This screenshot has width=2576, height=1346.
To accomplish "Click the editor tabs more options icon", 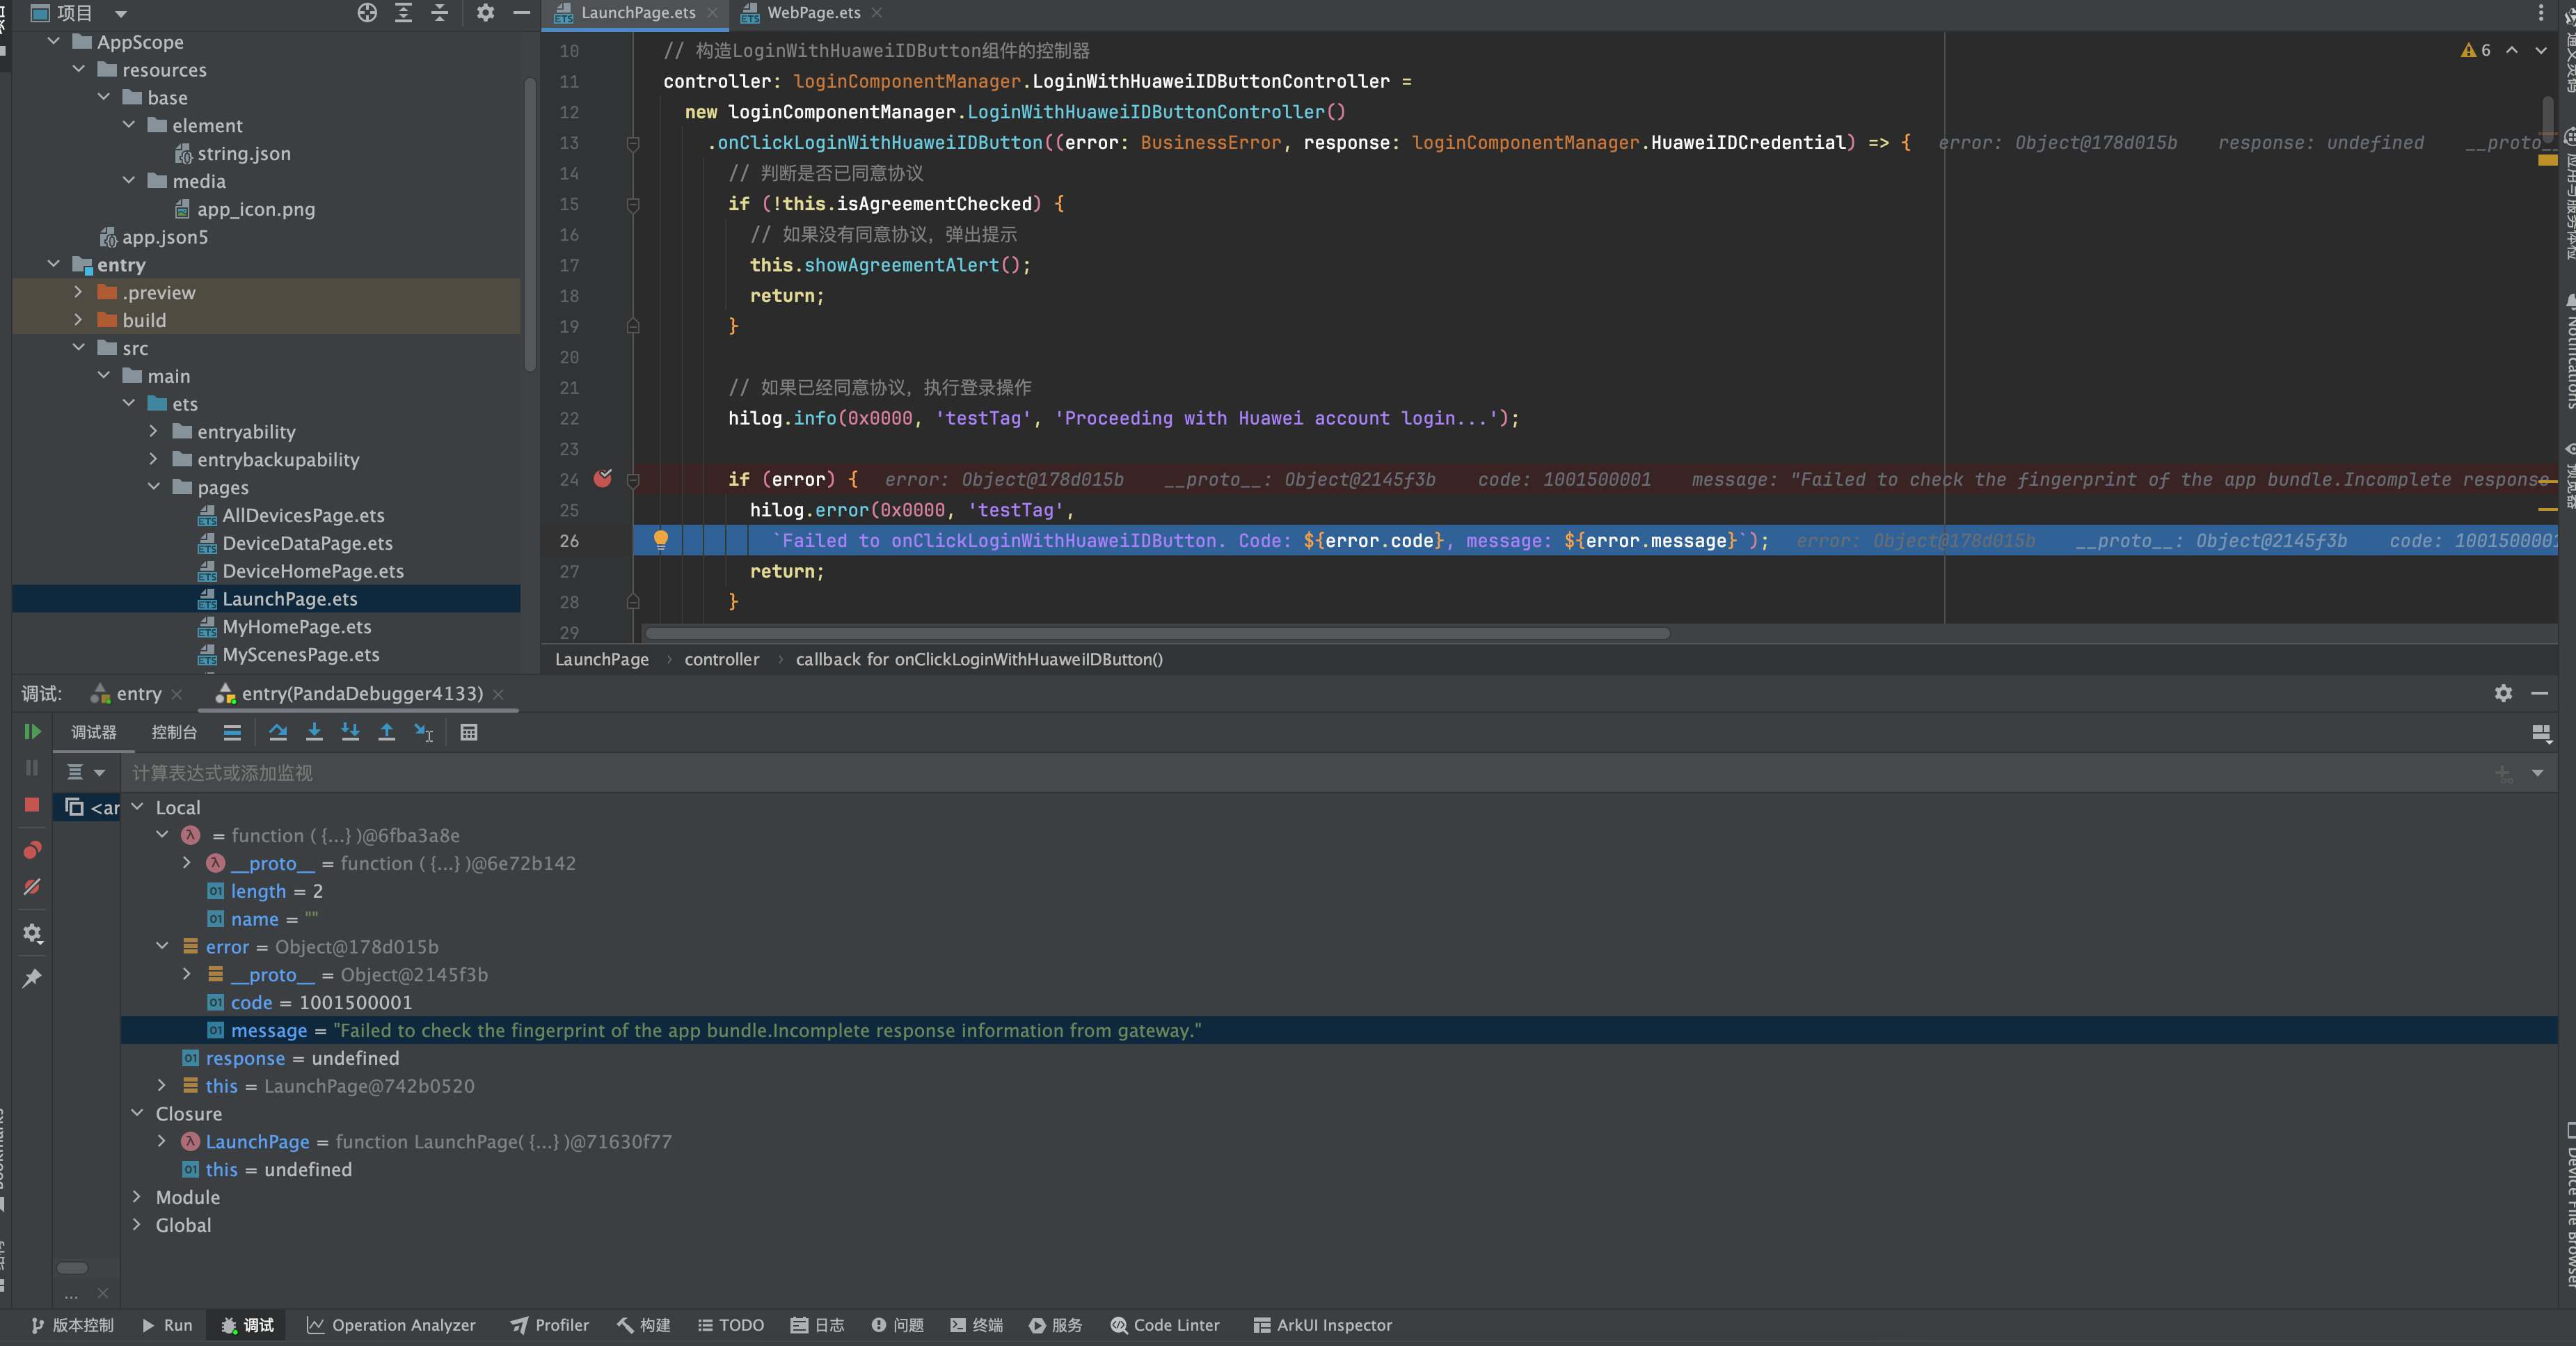I will [2541, 13].
